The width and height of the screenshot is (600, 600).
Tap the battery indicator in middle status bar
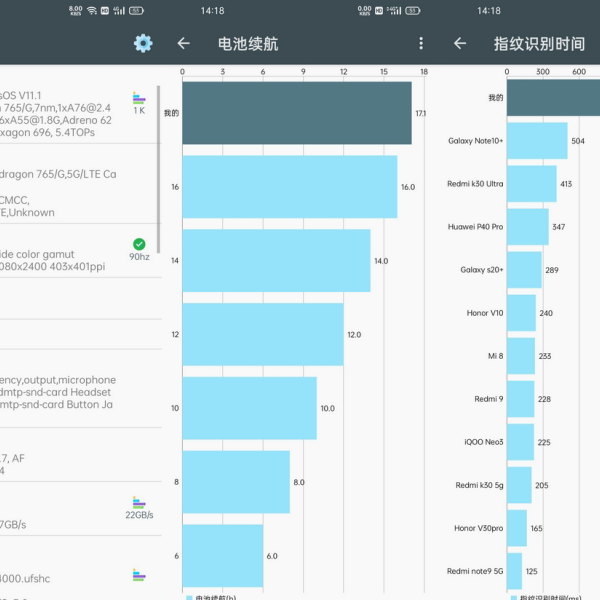pos(412,11)
